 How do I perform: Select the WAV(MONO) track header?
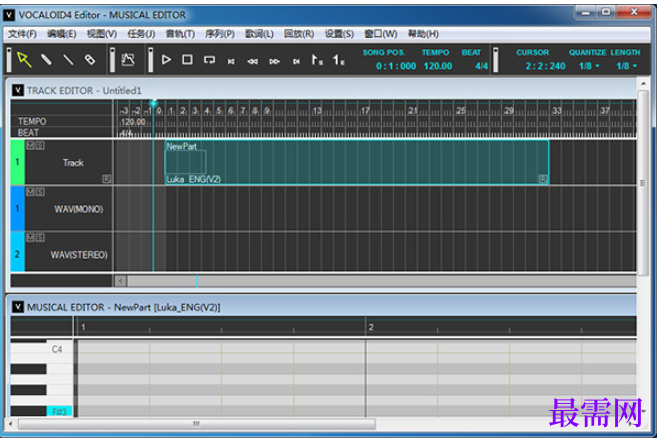point(78,209)
